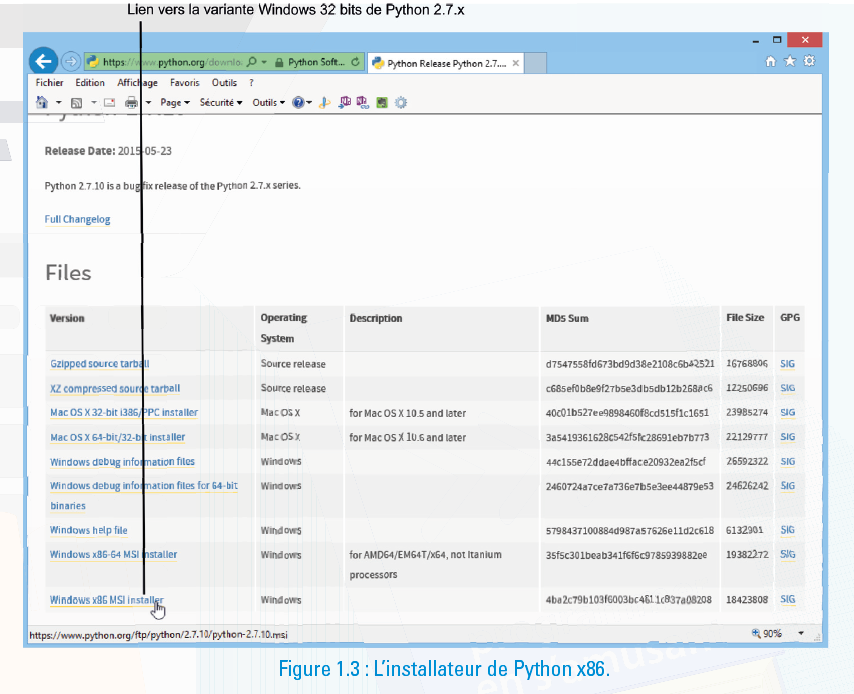Open SIG link for Windows x86 MSI row

(788, 599)
